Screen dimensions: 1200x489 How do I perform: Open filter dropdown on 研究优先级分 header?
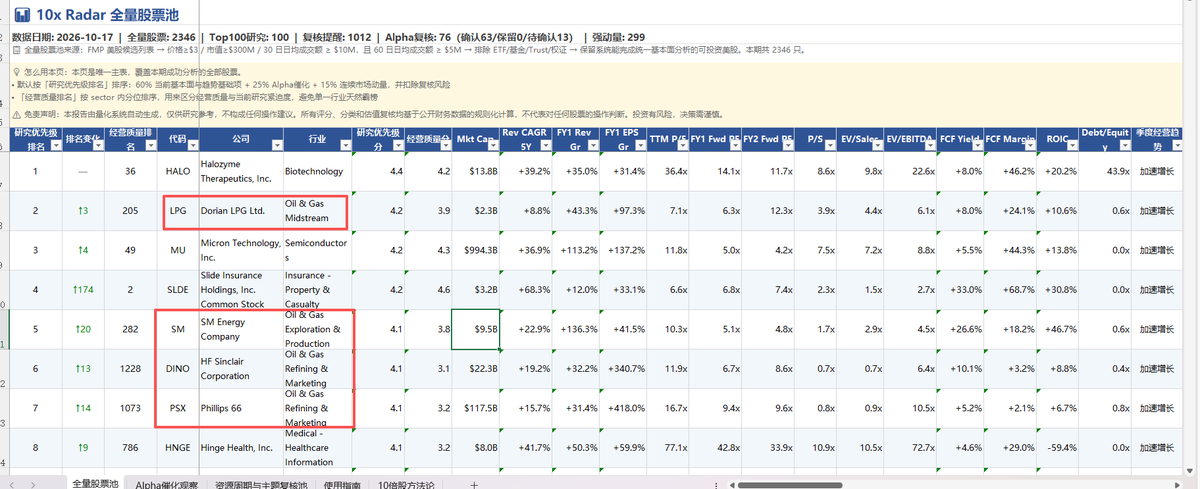[x=398, y=145]
